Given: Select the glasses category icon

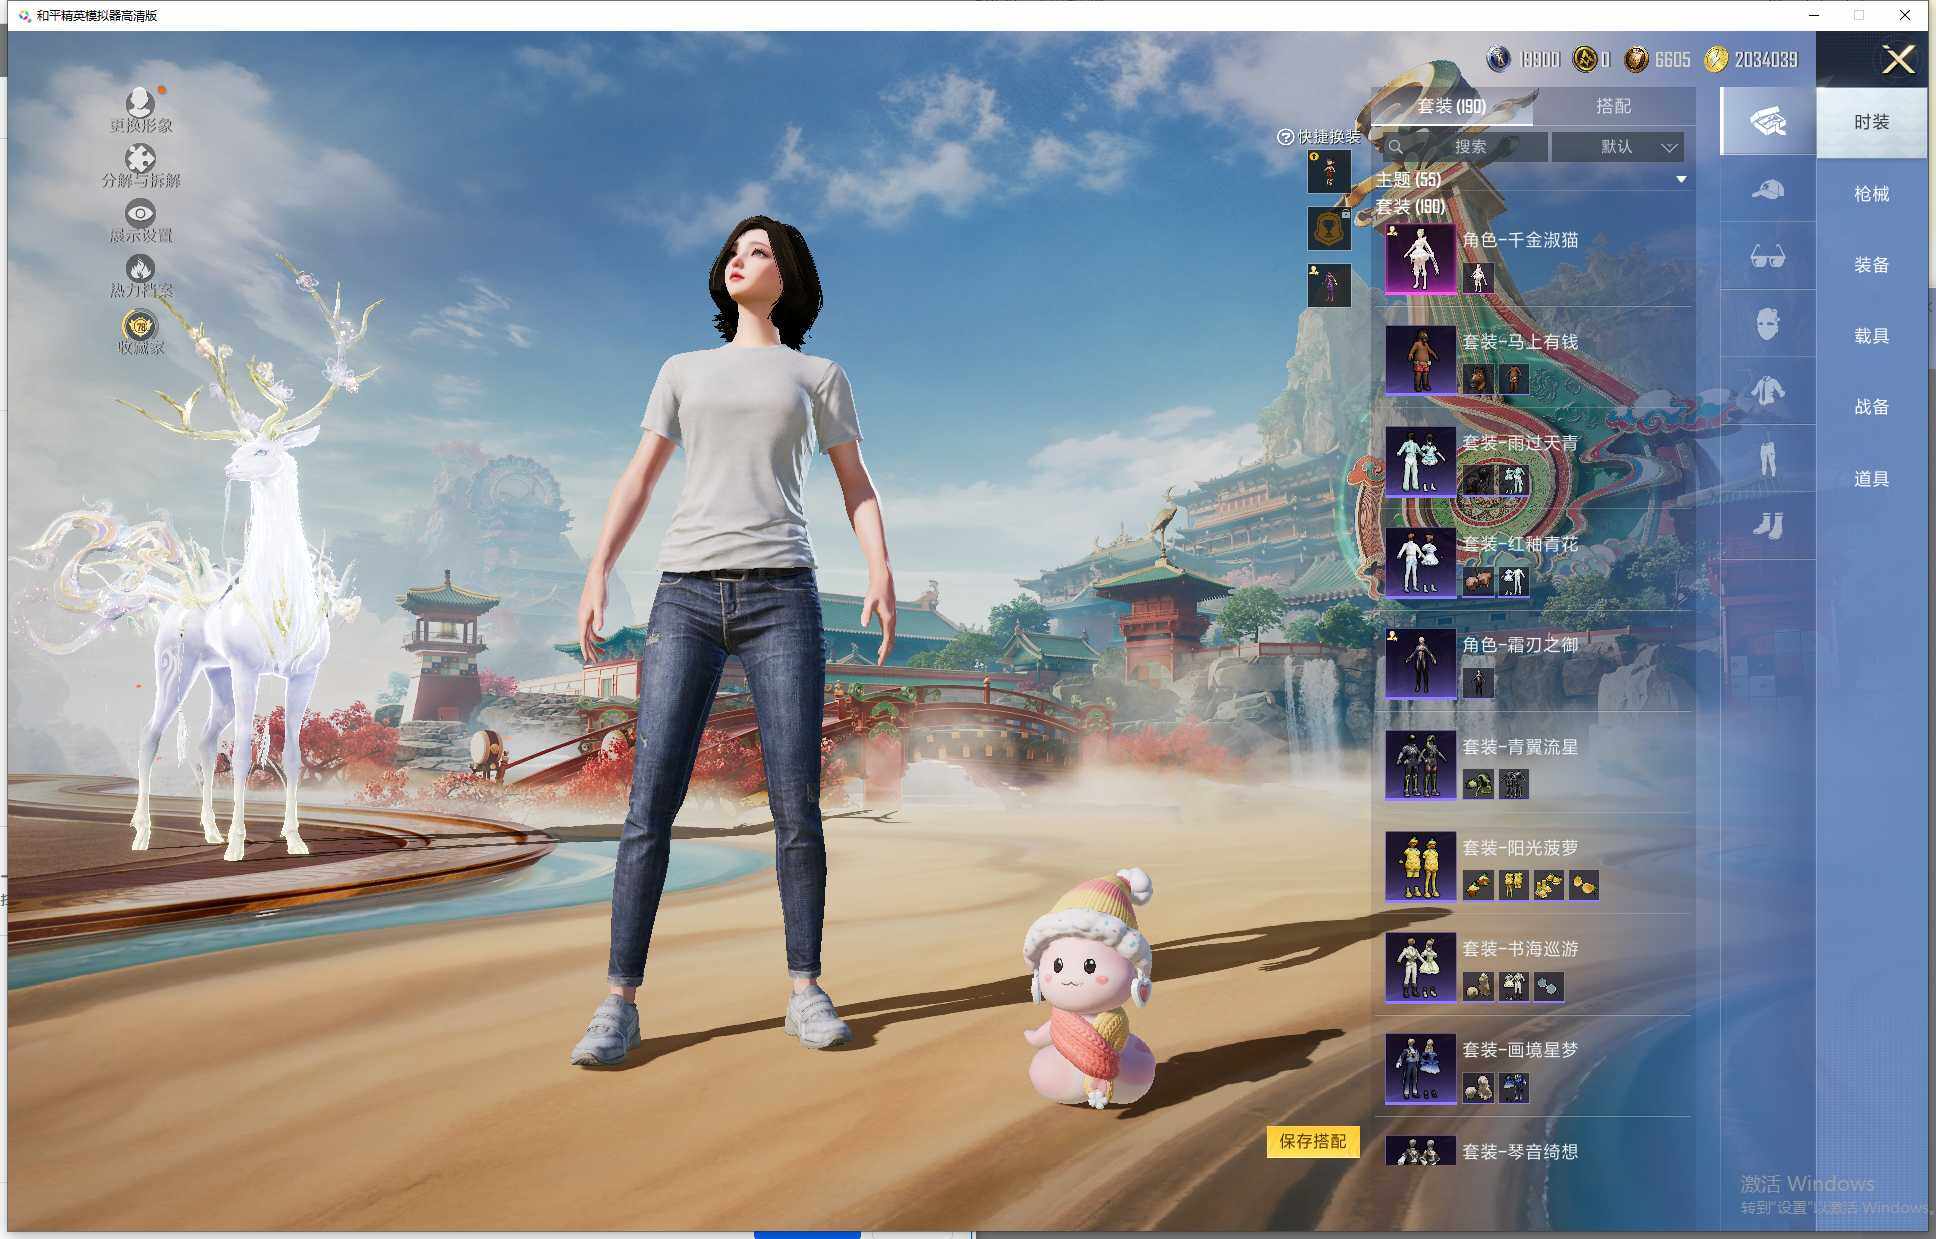Looking at the screenshot, I should coord(1767,257).
